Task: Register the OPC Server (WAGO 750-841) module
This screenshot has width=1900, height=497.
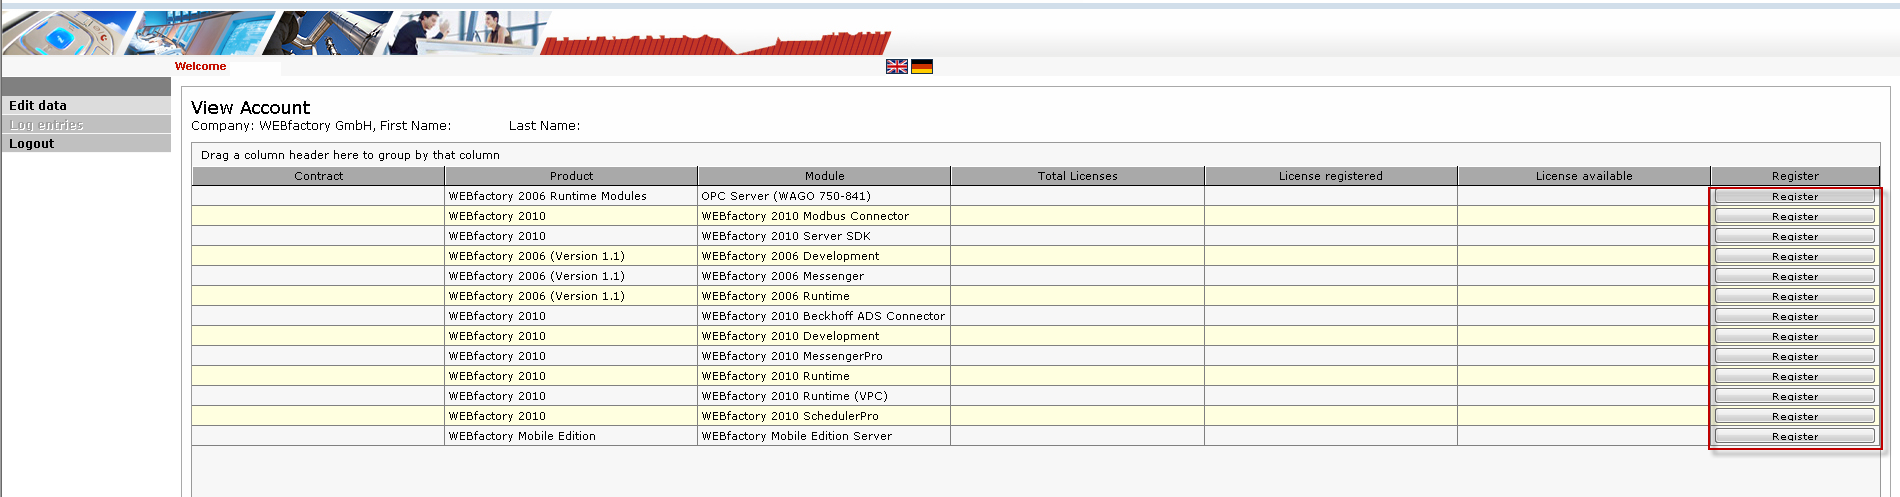Action: click(x=1794, y=197)
